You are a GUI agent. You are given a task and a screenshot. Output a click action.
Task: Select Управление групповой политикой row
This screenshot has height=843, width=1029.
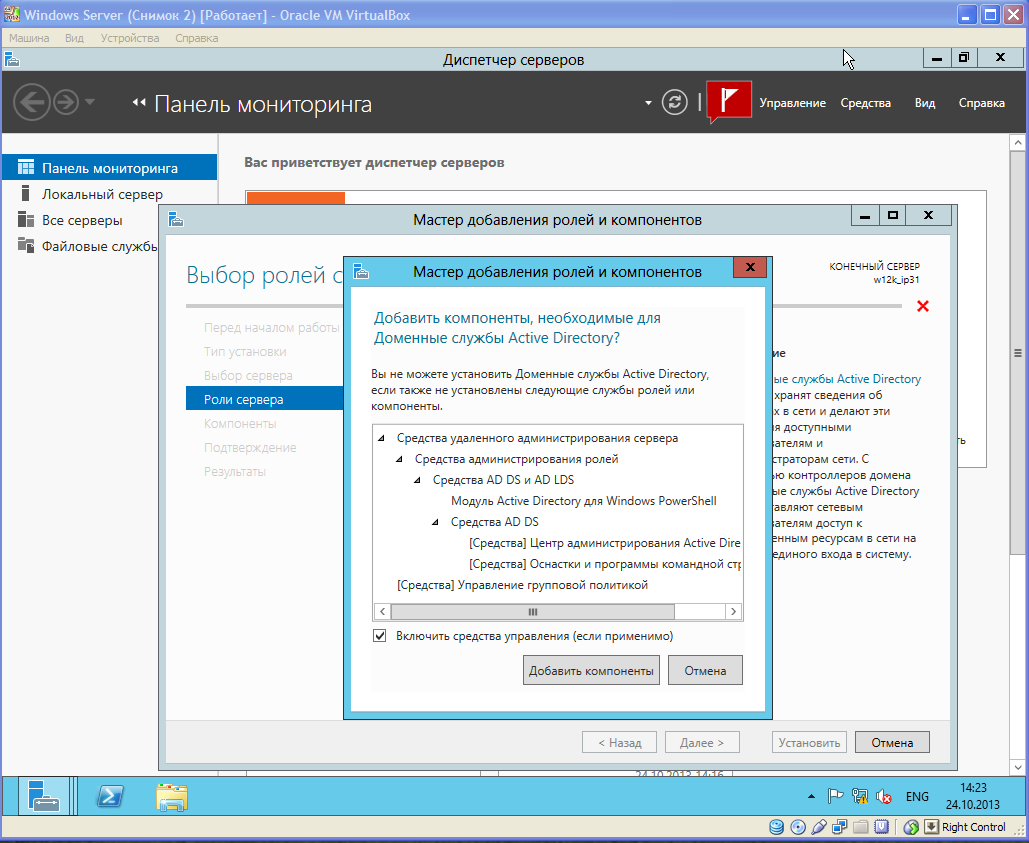pos(522,585)
